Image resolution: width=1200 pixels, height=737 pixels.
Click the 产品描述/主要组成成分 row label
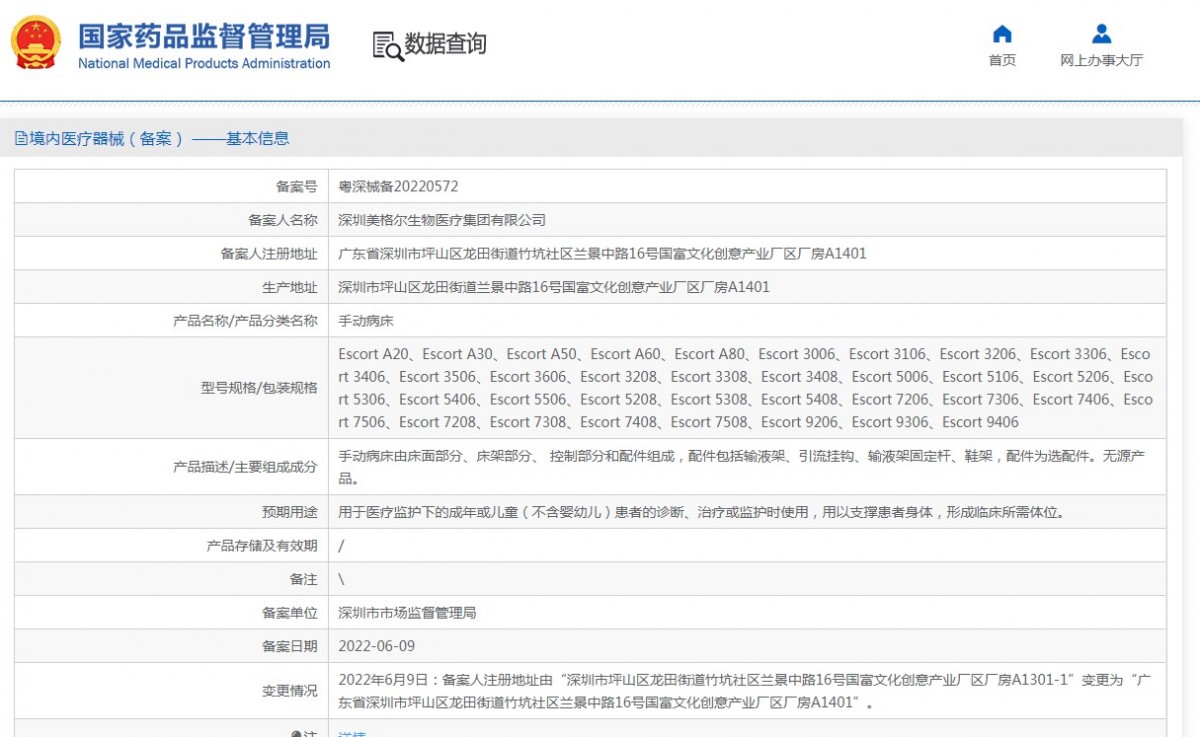[x=245, y=467]
